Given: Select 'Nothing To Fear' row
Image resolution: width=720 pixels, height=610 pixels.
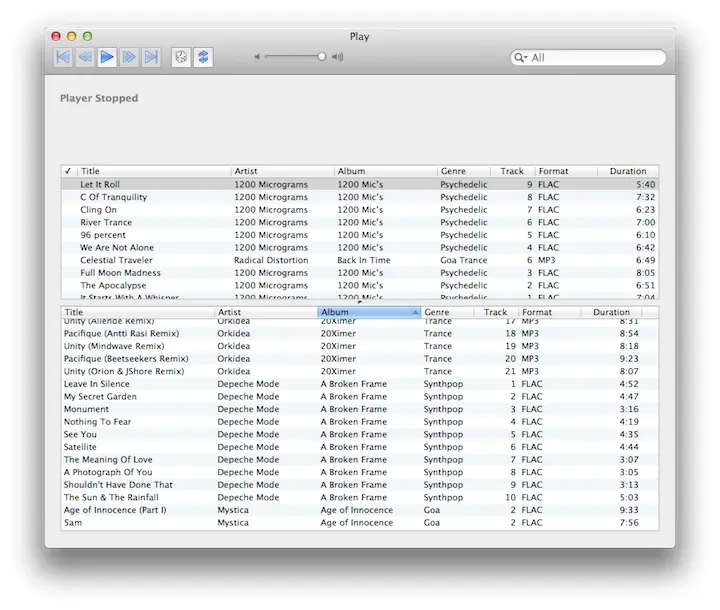Looking at the screenshot, I should (360, 422).
